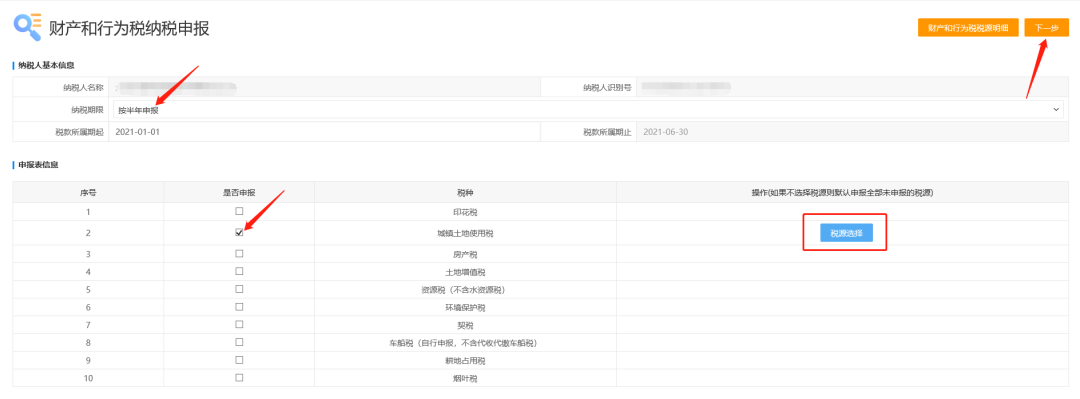Check the 印花税 checkbox
1080x399 pixels.
[239, 211]
